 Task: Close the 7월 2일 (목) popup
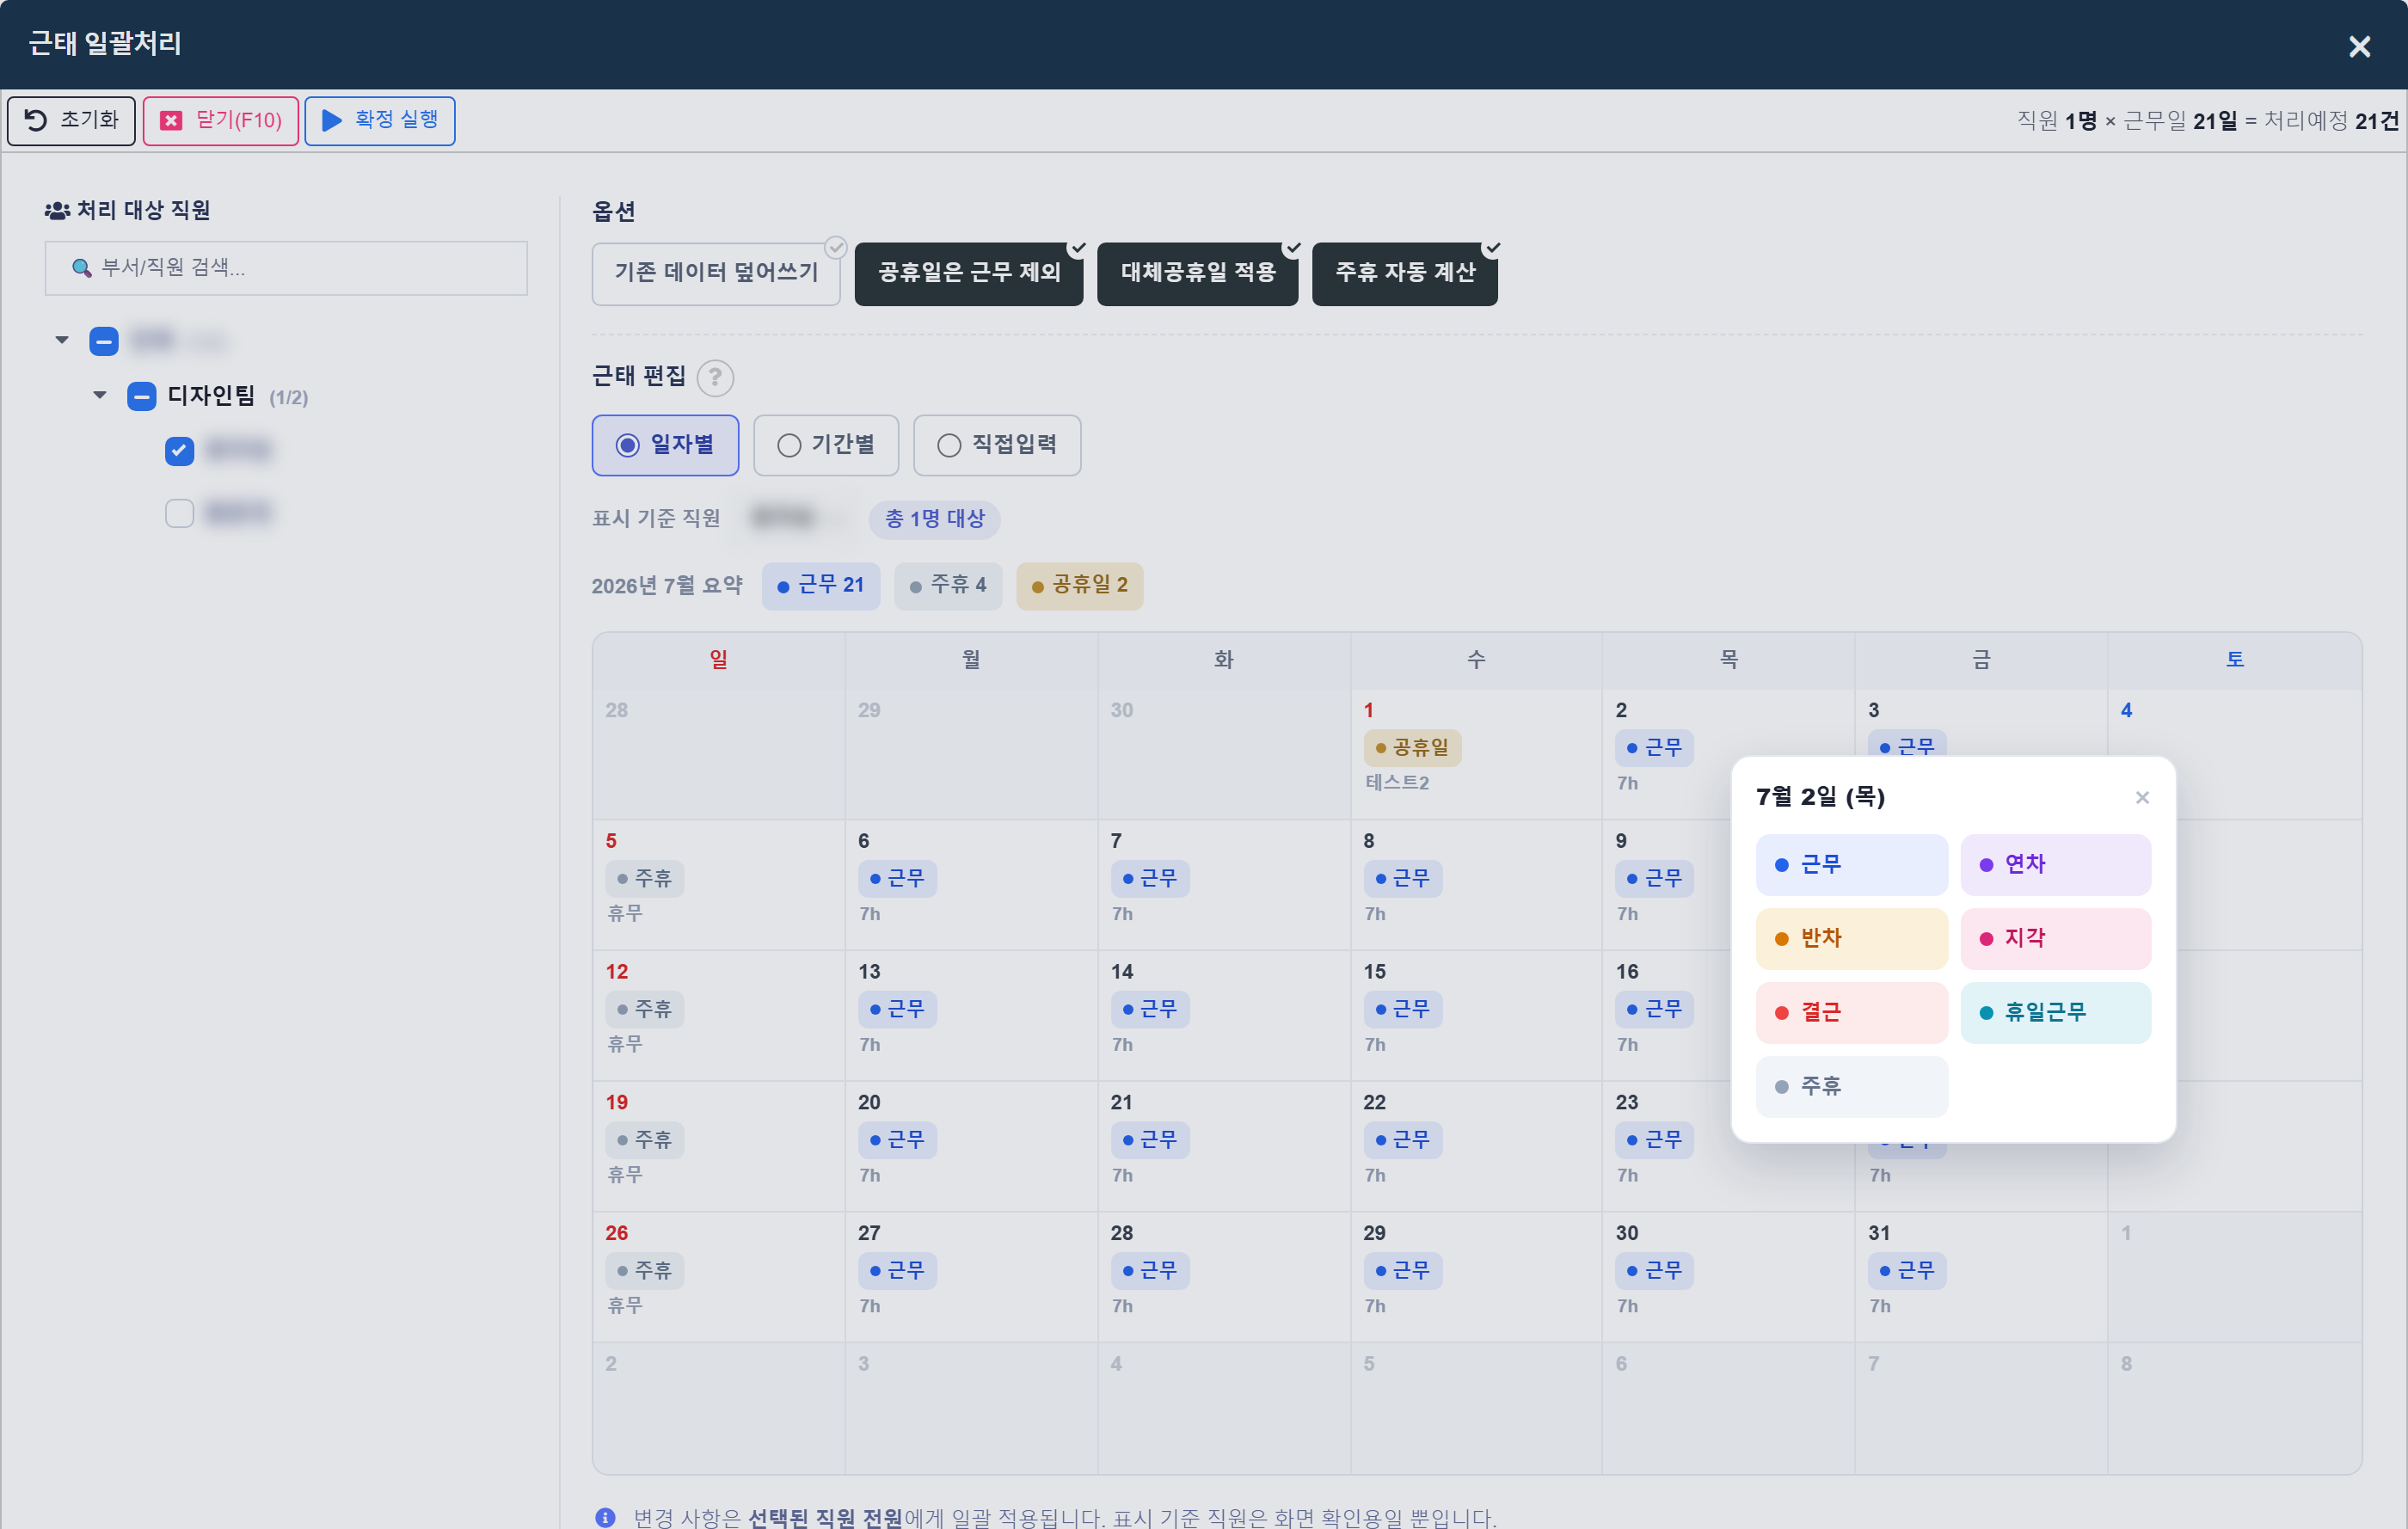coord(2141,797)
